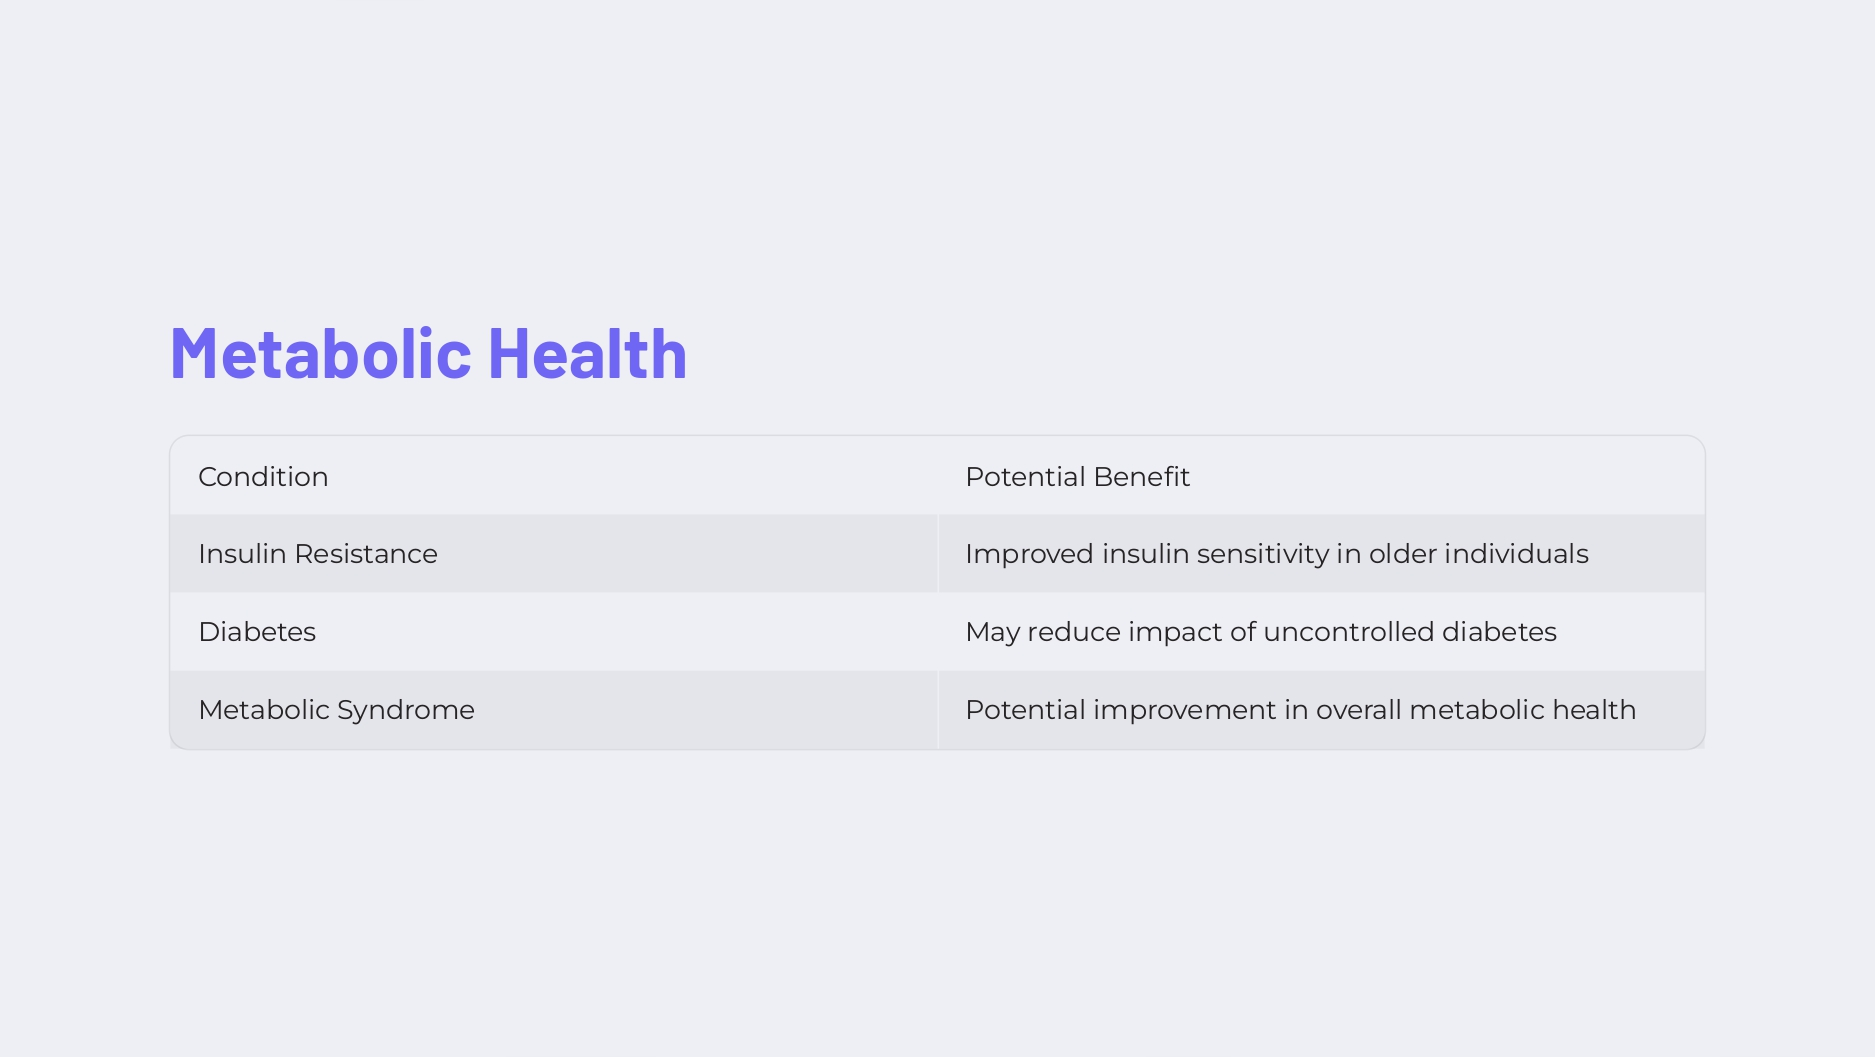Click the word uncontrolled in Diabetes row
This screenshot has width=1875, height=1057.
1348,632
